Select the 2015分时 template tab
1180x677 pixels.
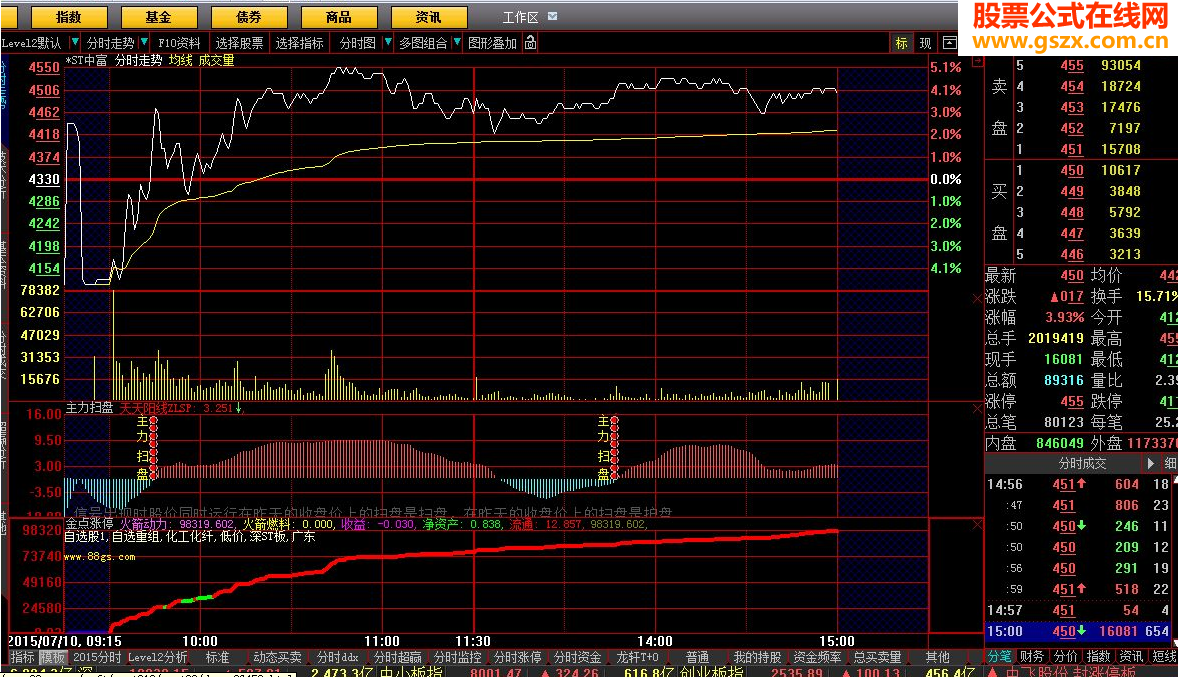coord(97,657)
